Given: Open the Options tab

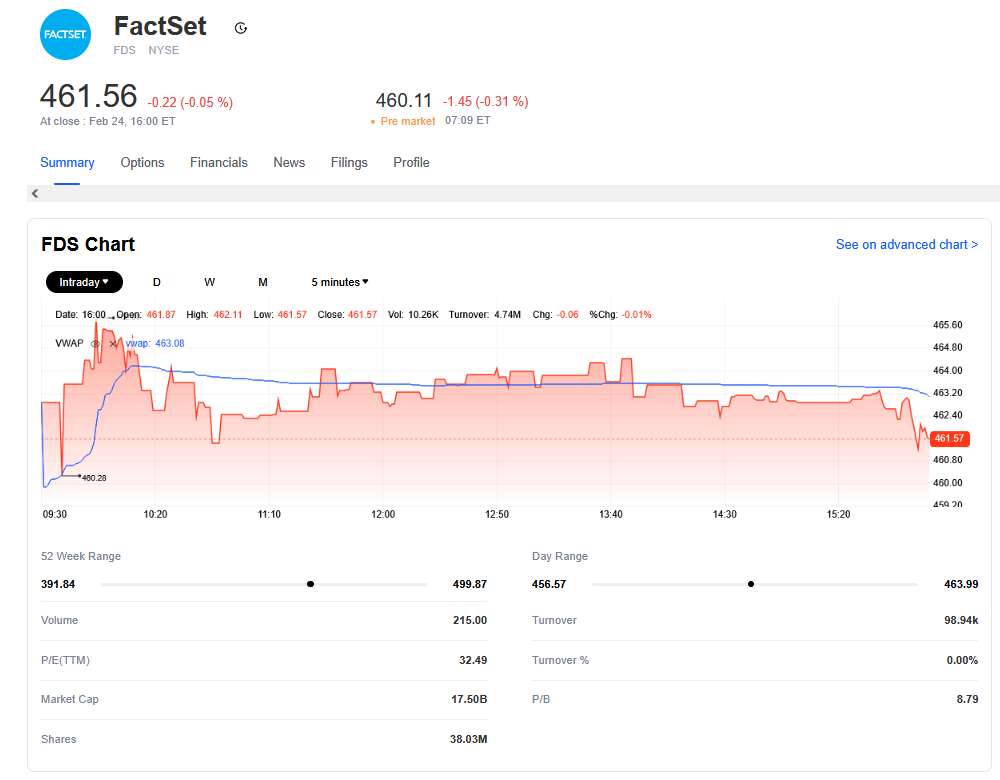Looking at the screenshot, I should (x=142, y=162).
